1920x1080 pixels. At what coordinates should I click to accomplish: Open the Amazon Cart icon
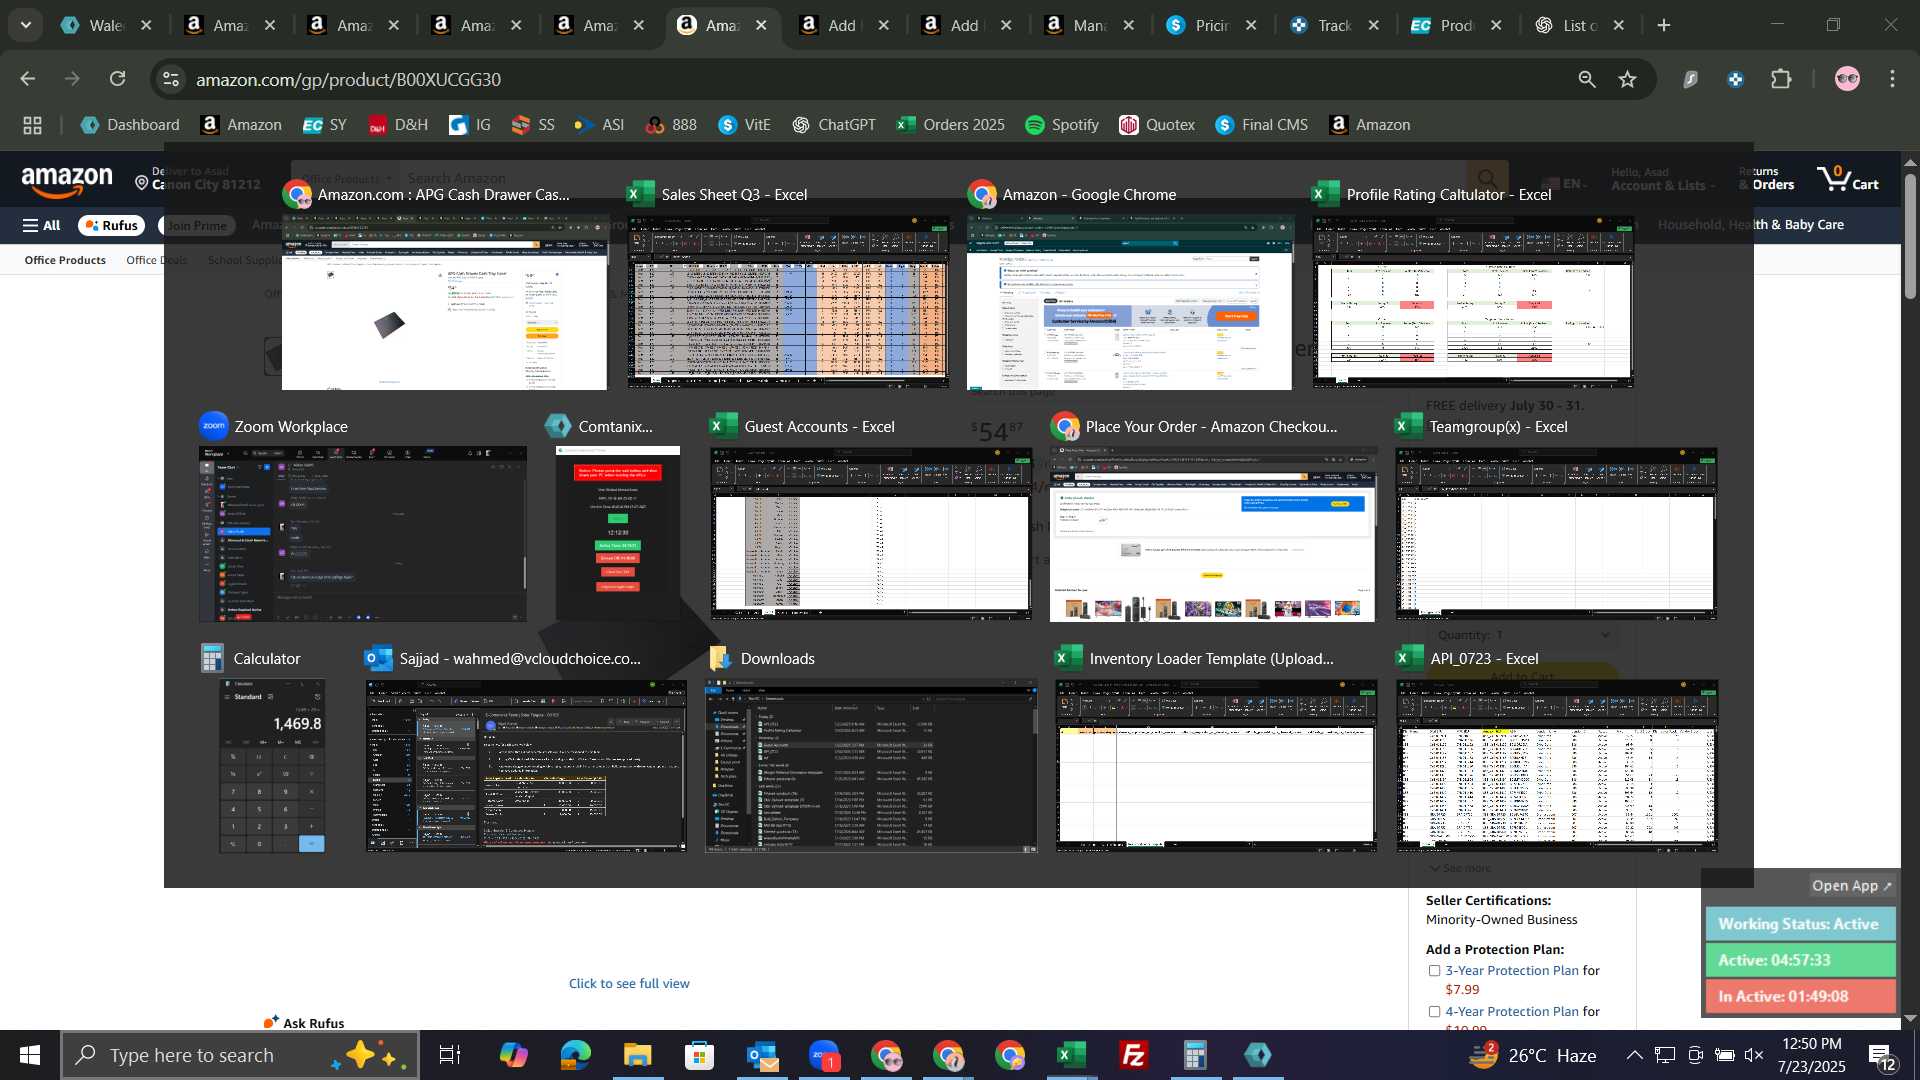(x=1848, y=180)
